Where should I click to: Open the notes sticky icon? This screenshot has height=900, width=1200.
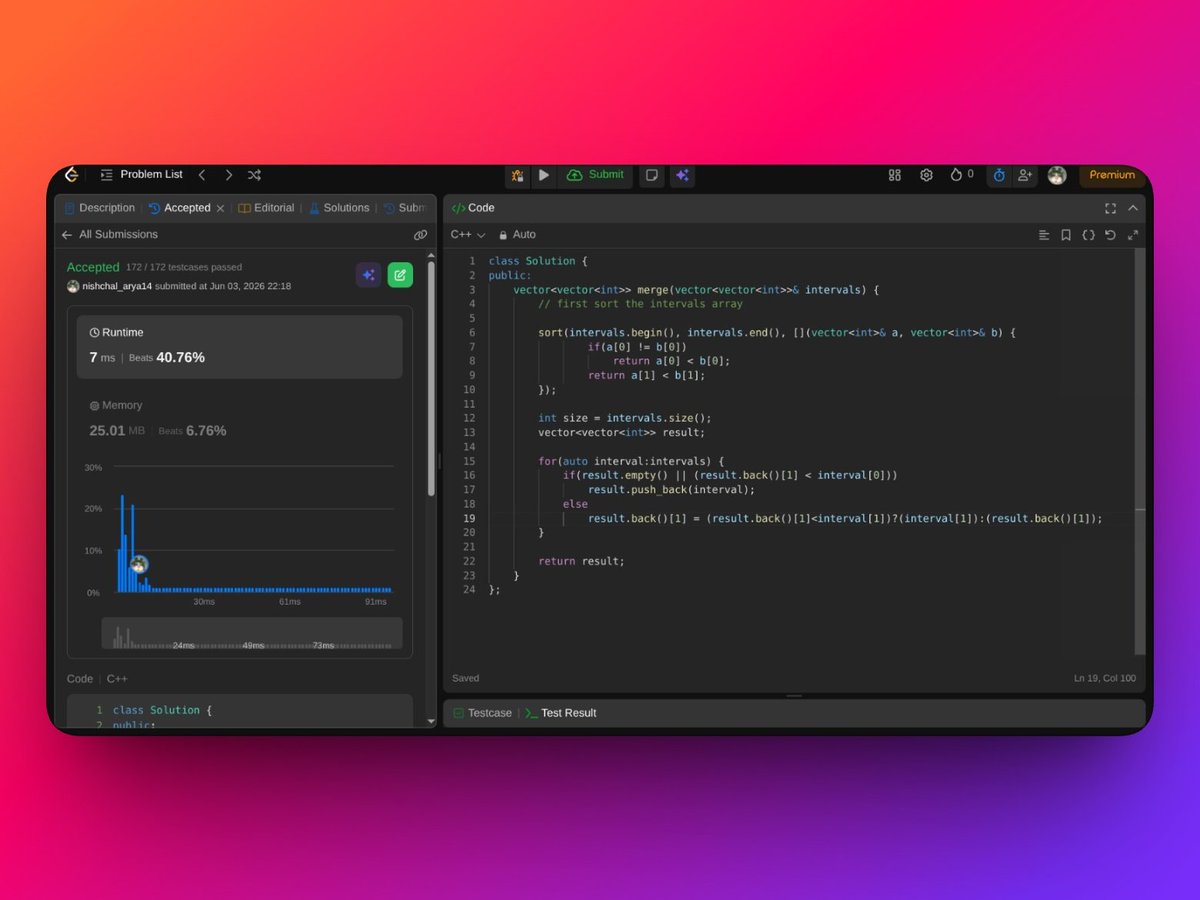pyautogui.click(x=651, y=175)
